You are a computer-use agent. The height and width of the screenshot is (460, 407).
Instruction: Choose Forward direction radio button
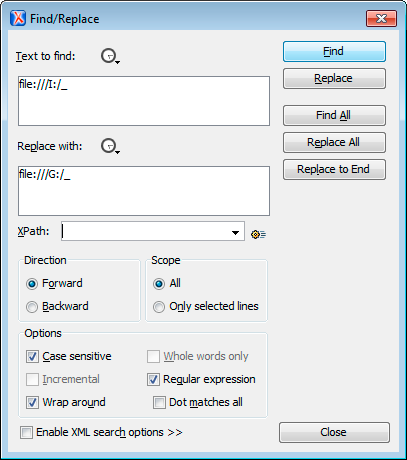click(x=32, y=284)
